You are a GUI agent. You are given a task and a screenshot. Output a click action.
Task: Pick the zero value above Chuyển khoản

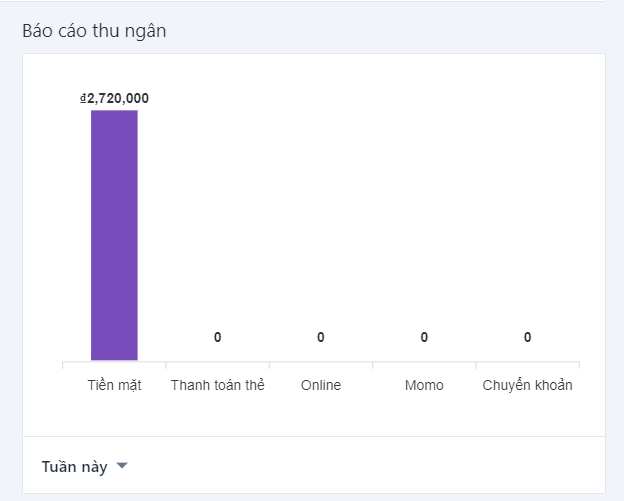(x=527, y=337)
